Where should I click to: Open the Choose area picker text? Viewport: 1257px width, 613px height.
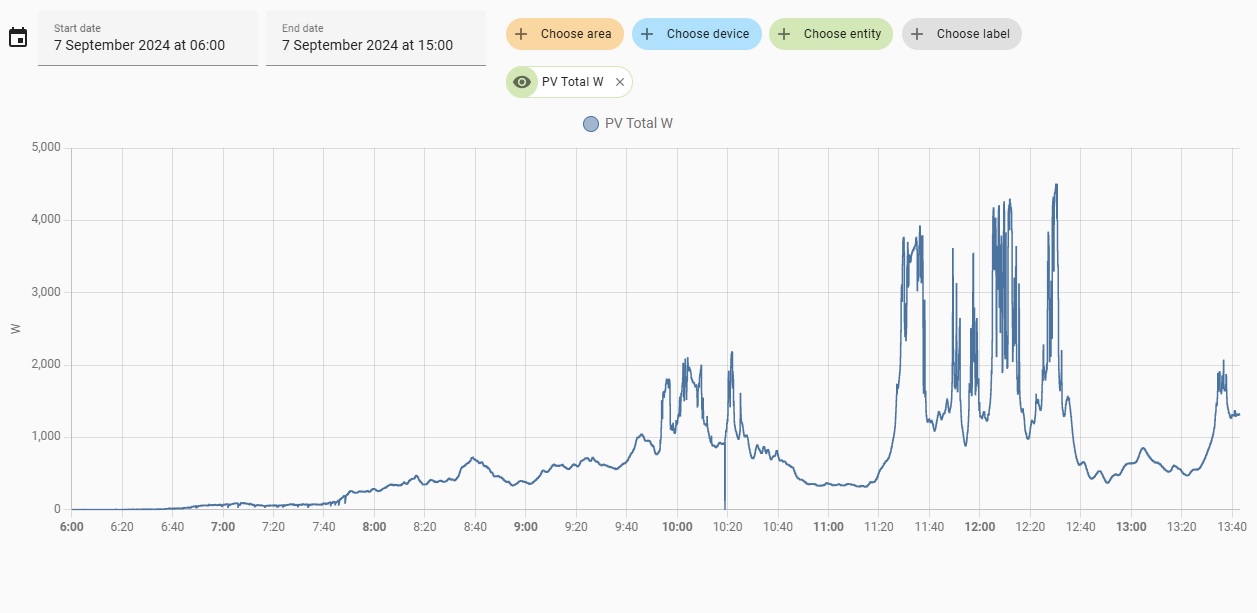pos(576,34)
